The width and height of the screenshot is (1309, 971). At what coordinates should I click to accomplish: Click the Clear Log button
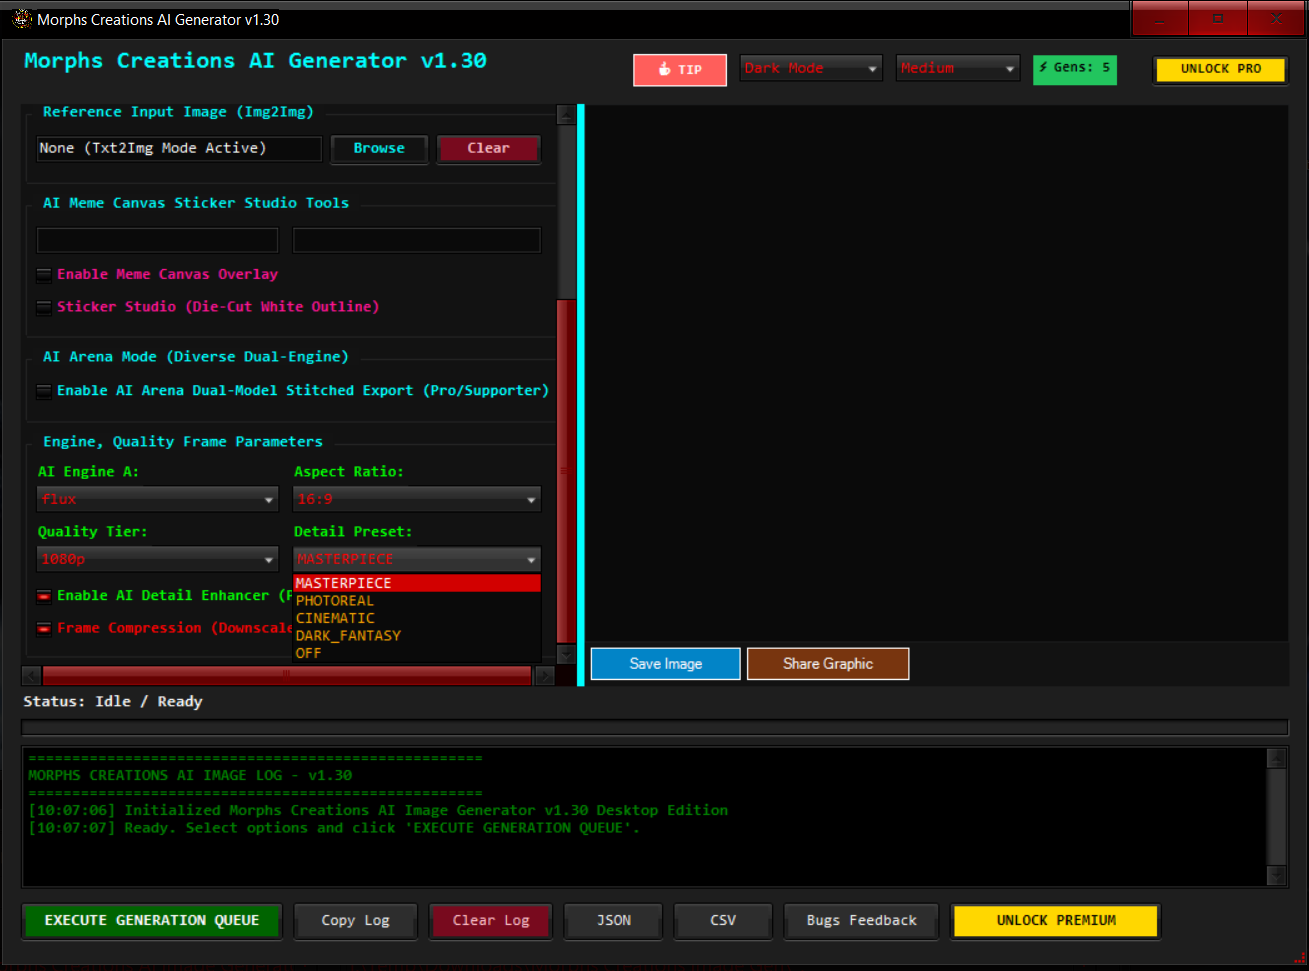(x=491, y=921)
